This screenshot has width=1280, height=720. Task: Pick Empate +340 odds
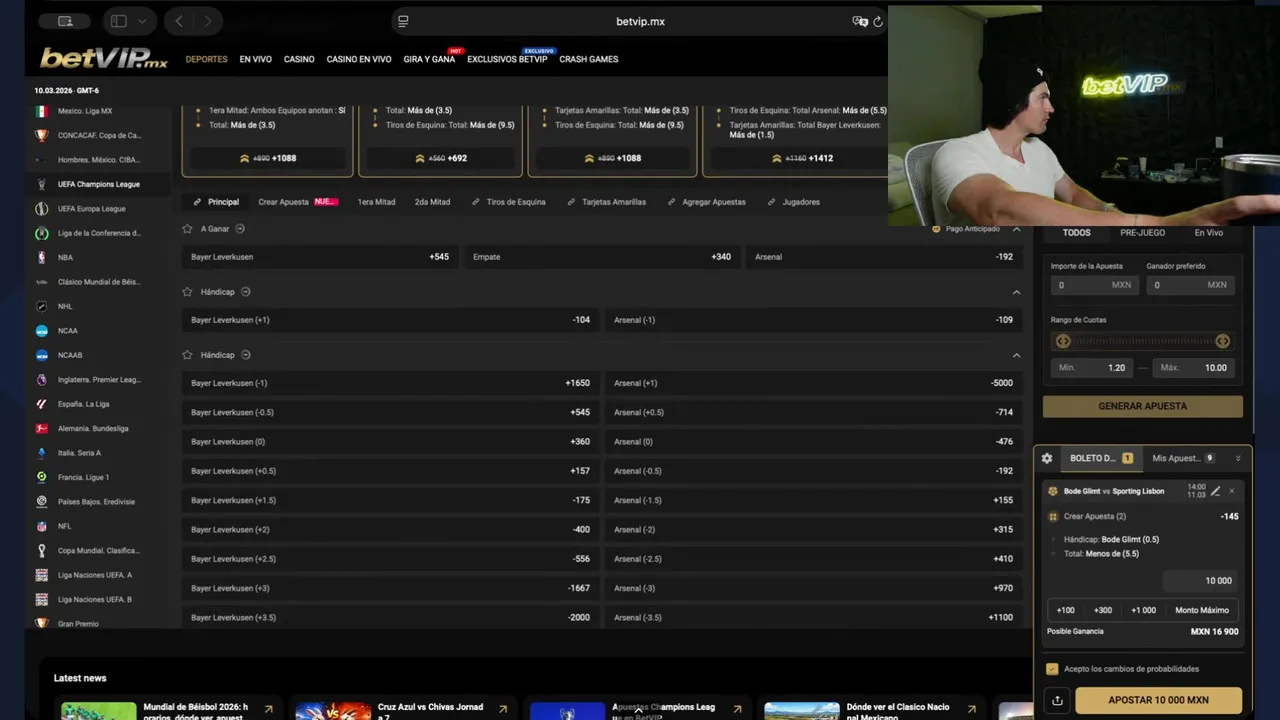[x=602, y=257]
